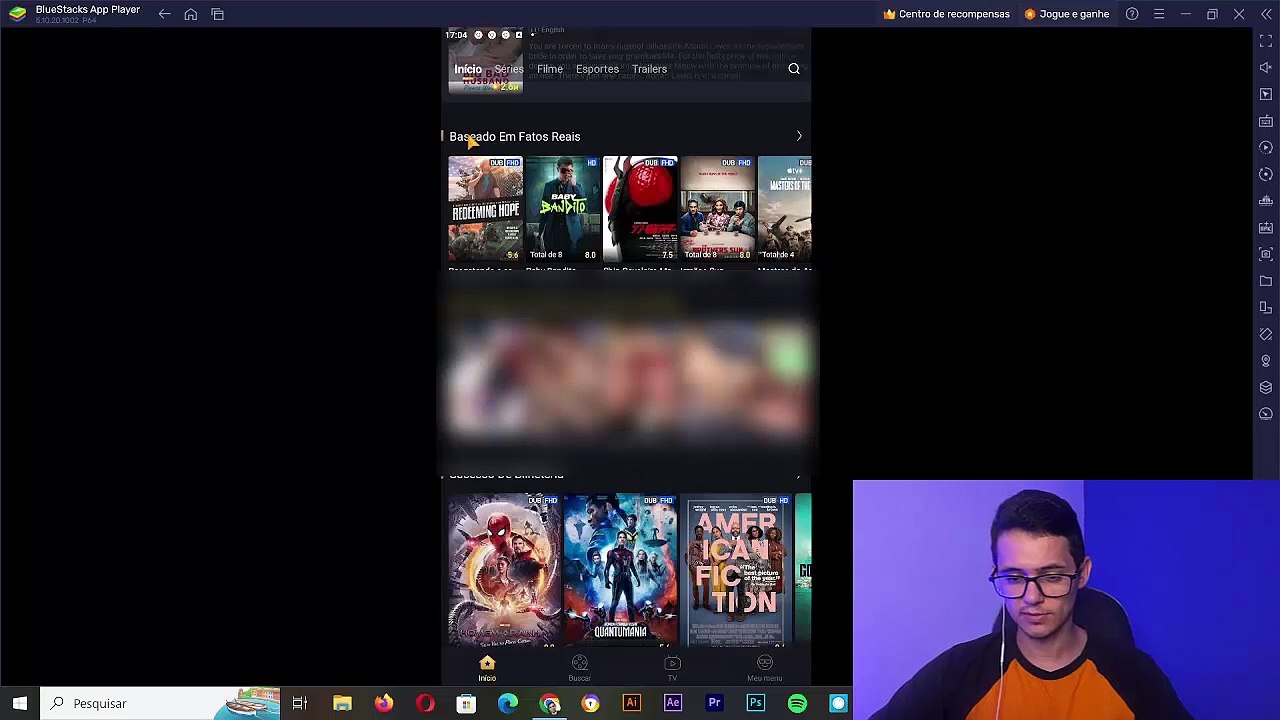This screenshot has width=1280, height=720.
Task: Switch to the Filme tab
Action: point(550,69)
